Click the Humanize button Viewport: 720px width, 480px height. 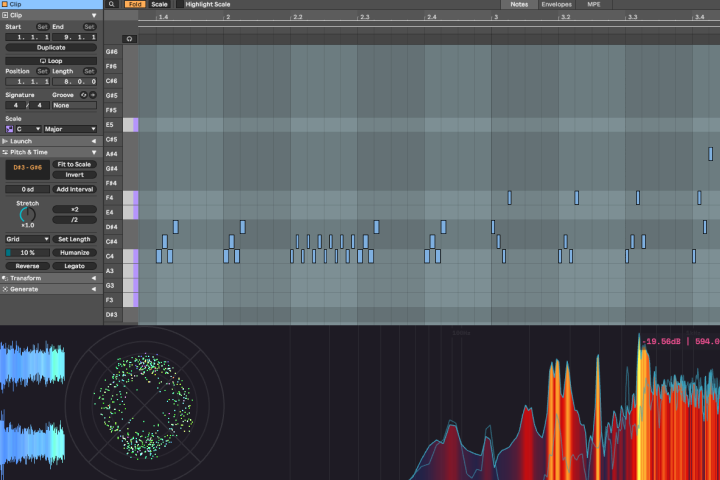click(74, 253)
